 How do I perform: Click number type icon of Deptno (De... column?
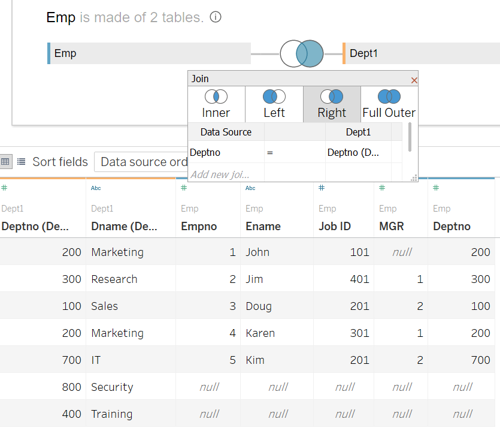point(4,188)
